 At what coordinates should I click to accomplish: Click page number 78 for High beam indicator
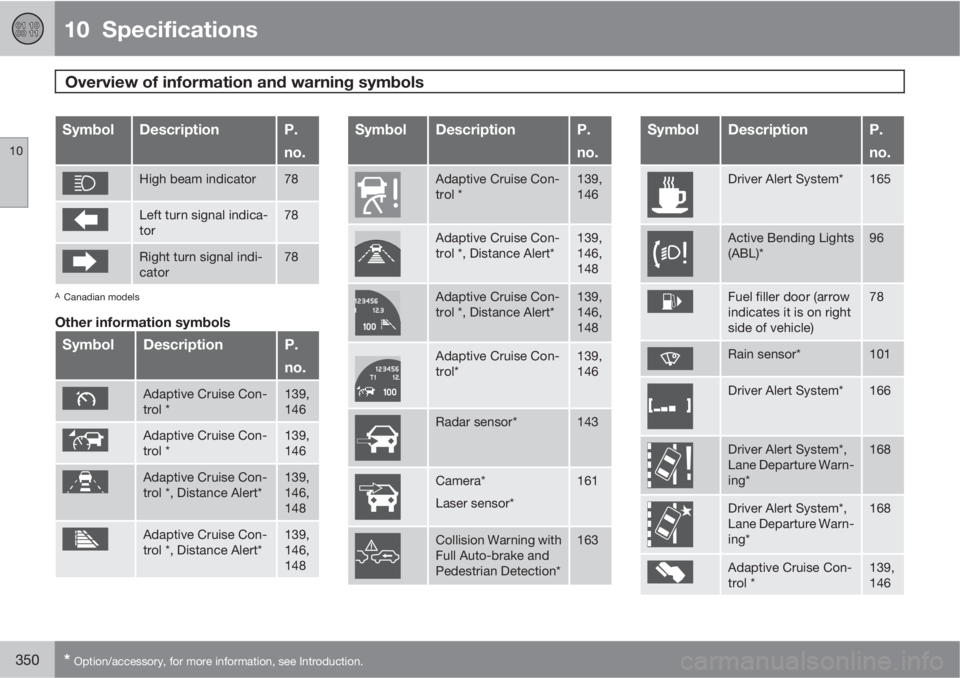coord(291,179)
